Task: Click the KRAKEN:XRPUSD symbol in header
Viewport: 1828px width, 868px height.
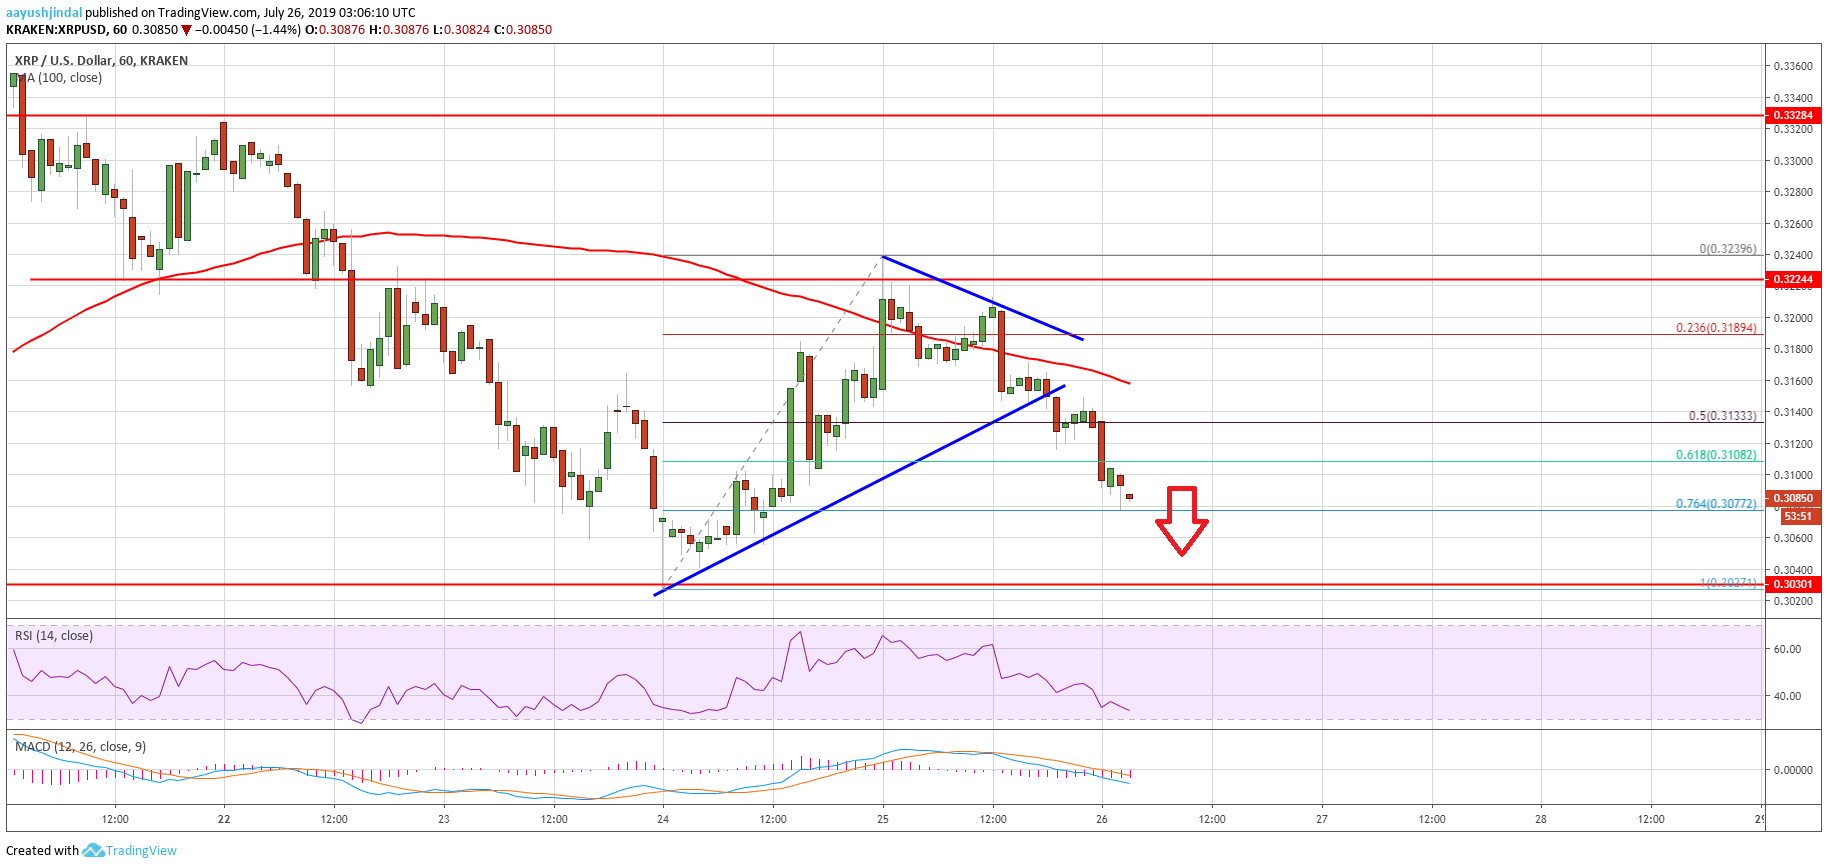Action: point(56,30)
